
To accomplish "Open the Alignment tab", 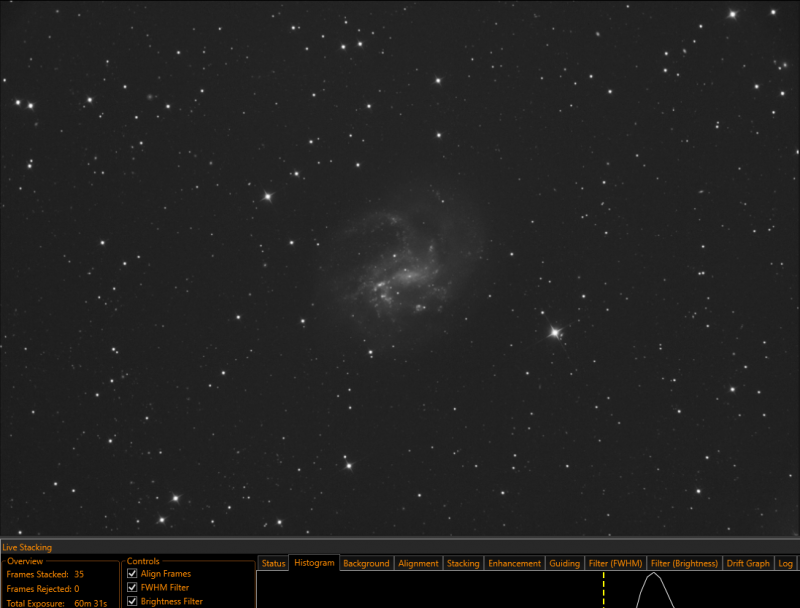I will (418, 563).
